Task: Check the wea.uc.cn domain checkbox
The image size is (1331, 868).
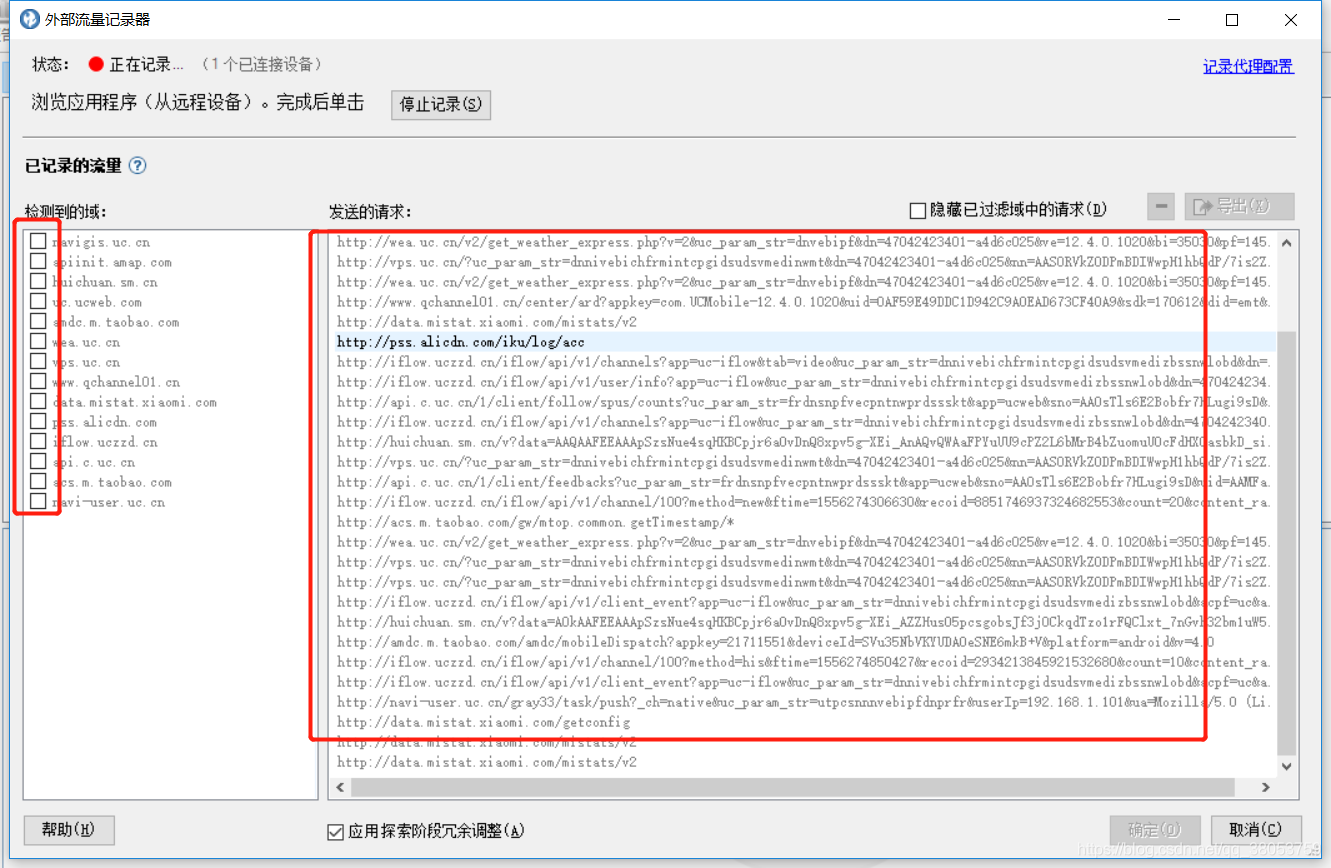Action: coord(38,342)
